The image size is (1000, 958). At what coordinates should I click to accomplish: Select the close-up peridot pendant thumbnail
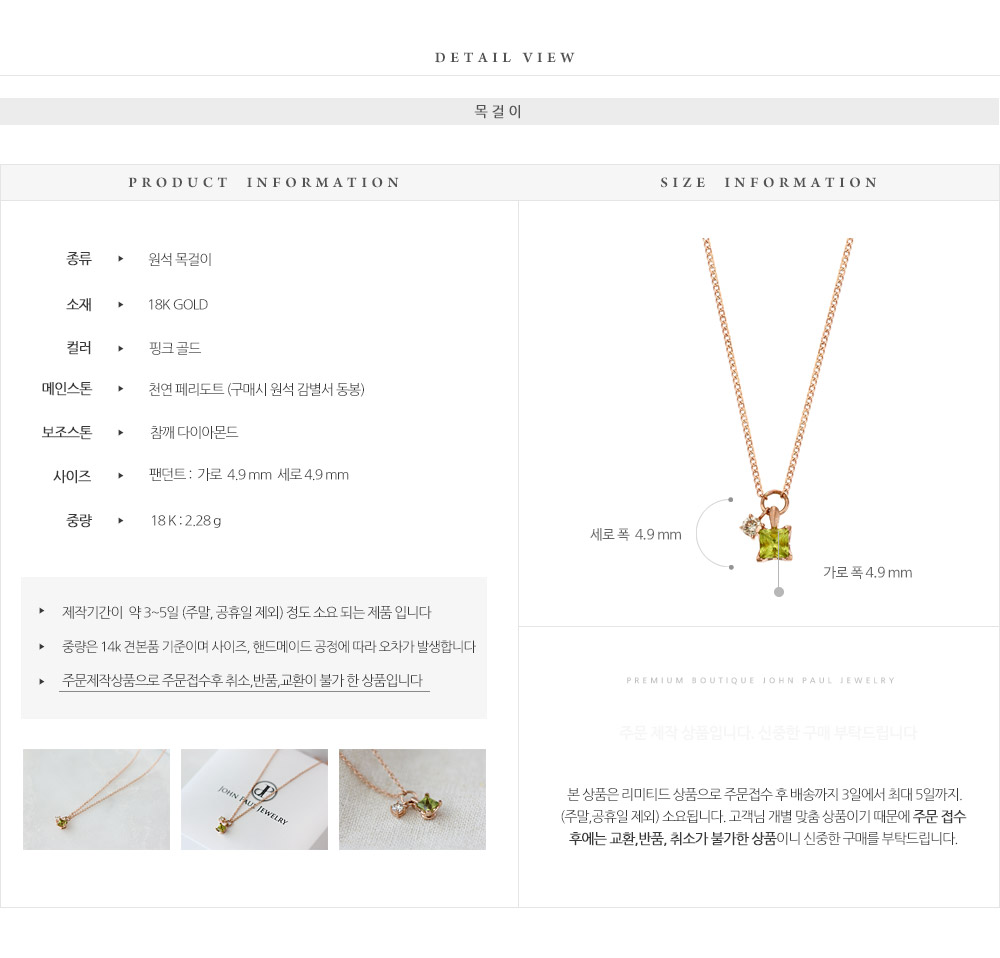(x=413, y=799)
